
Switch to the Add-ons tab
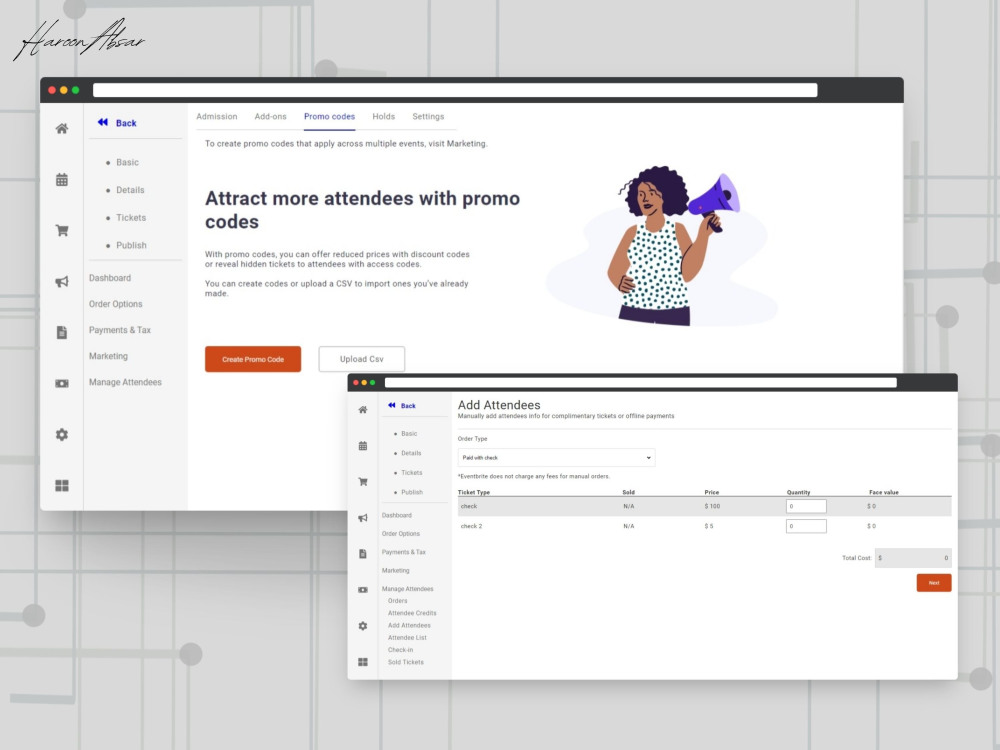pos(270,117)
